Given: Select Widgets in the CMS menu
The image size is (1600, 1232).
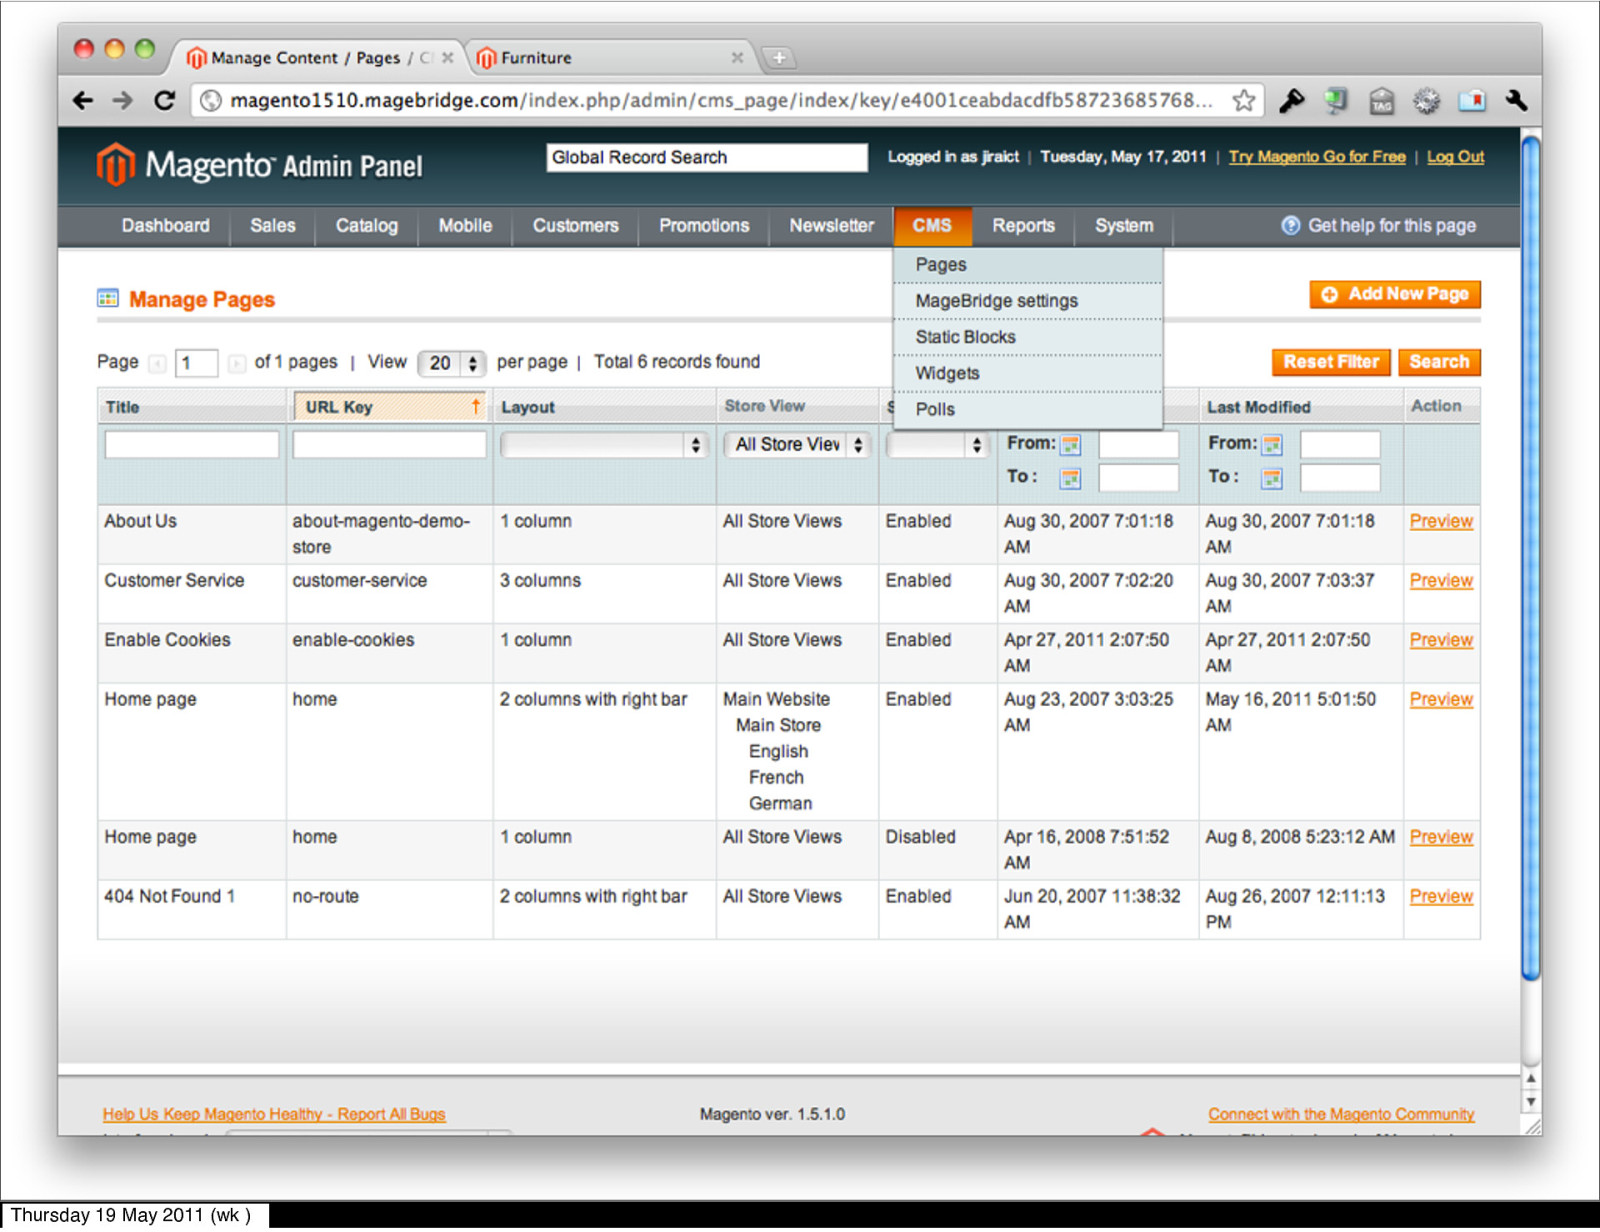Looking at the screenshot, I should pos(1028,373).
